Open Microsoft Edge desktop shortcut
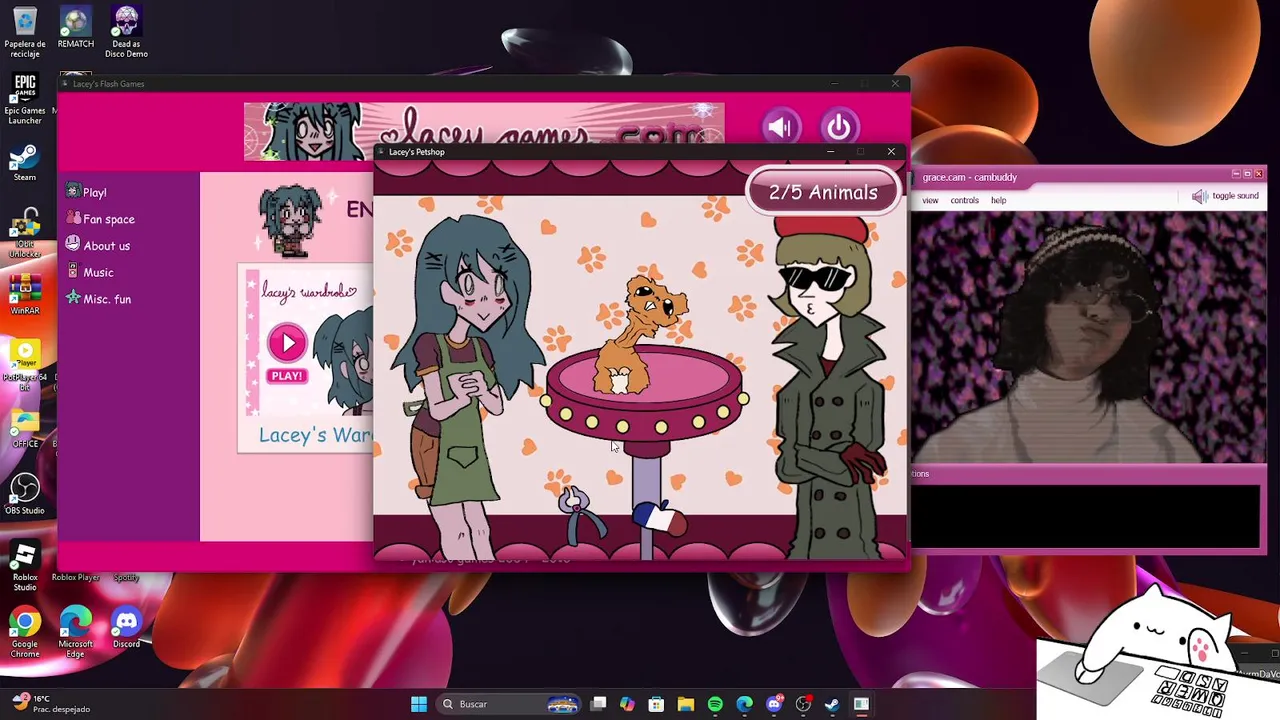 (76, 633)
